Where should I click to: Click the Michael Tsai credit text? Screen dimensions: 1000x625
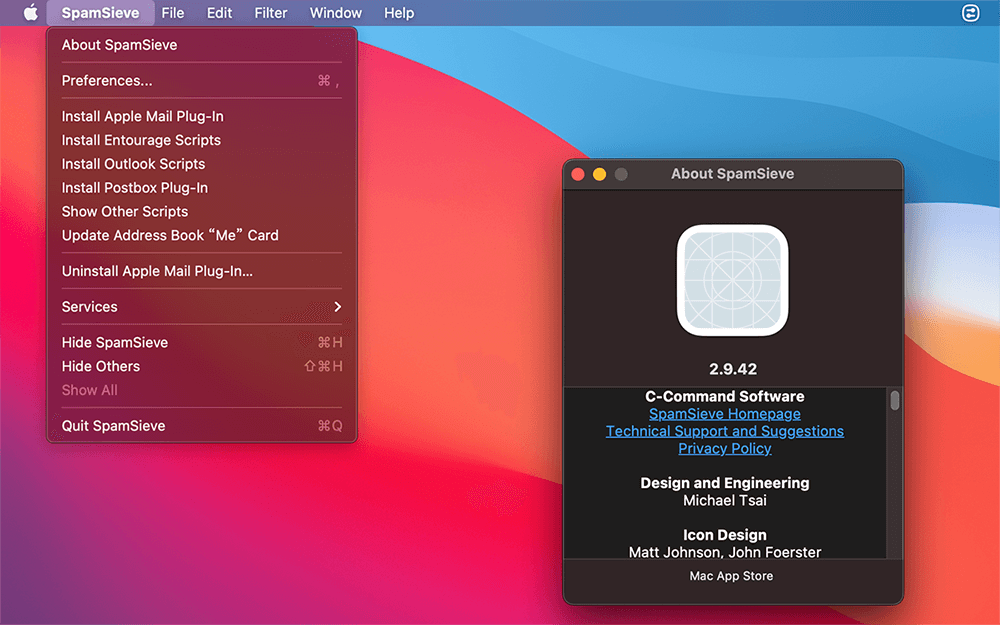tap(724, 501)
